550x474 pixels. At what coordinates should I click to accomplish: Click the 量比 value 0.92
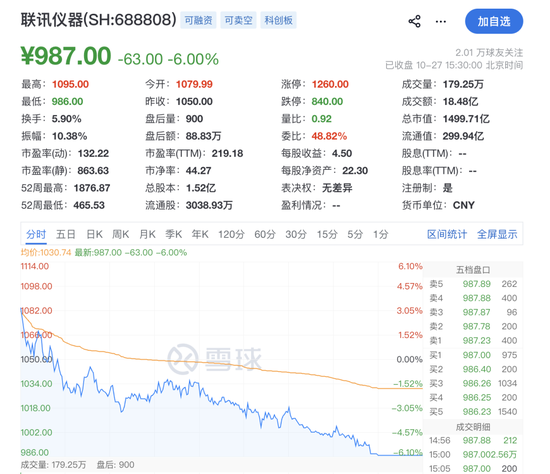point(321,119)
